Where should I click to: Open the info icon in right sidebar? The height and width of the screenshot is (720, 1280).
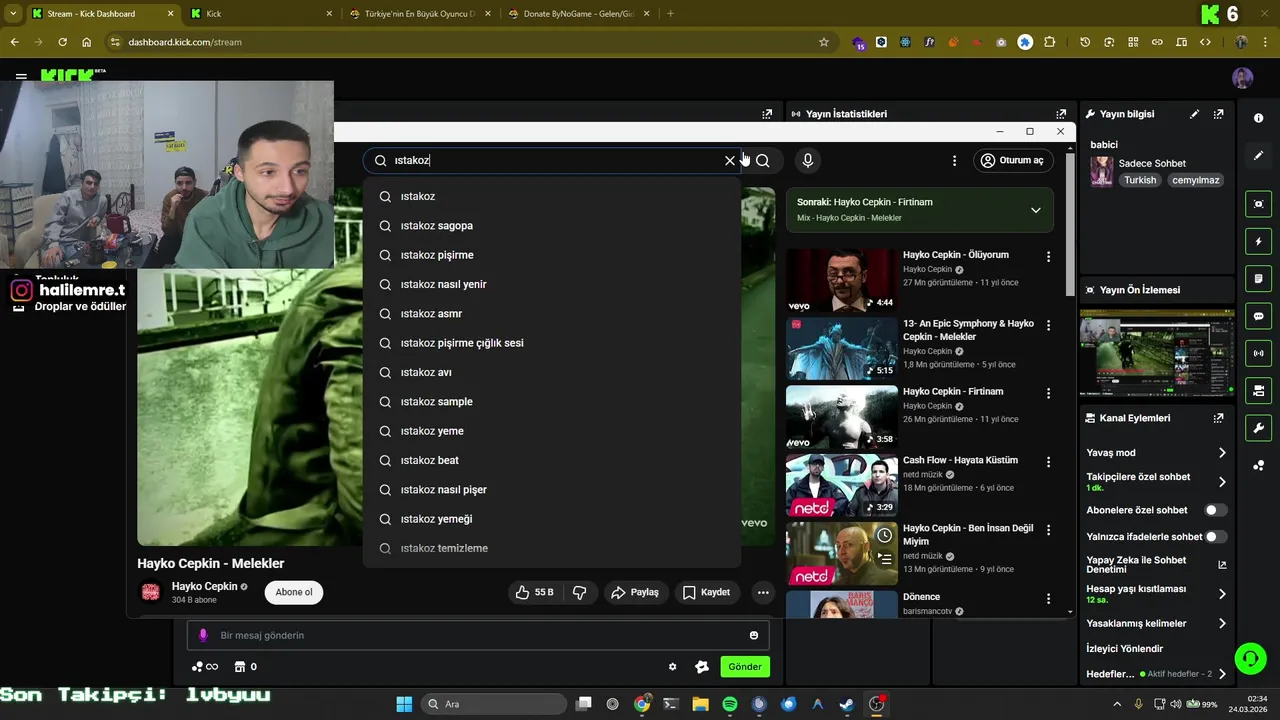[x=1258, y=118]
